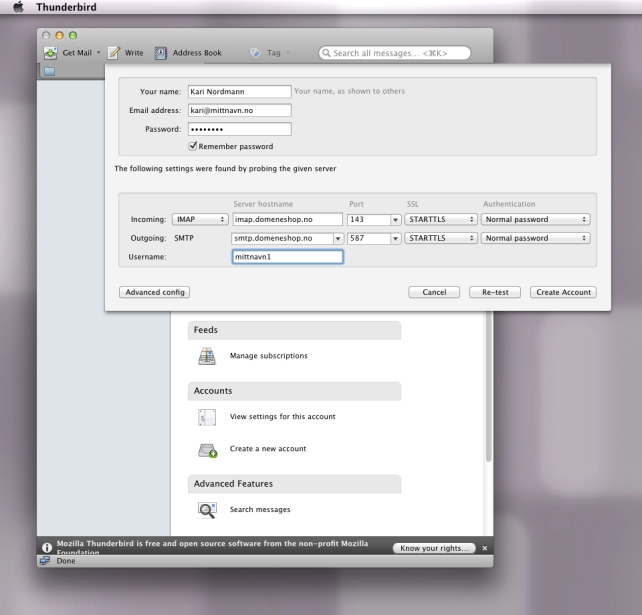Screen dimensions: 642x615
Task: Click the info icon in notification bar
Action: 47,547
